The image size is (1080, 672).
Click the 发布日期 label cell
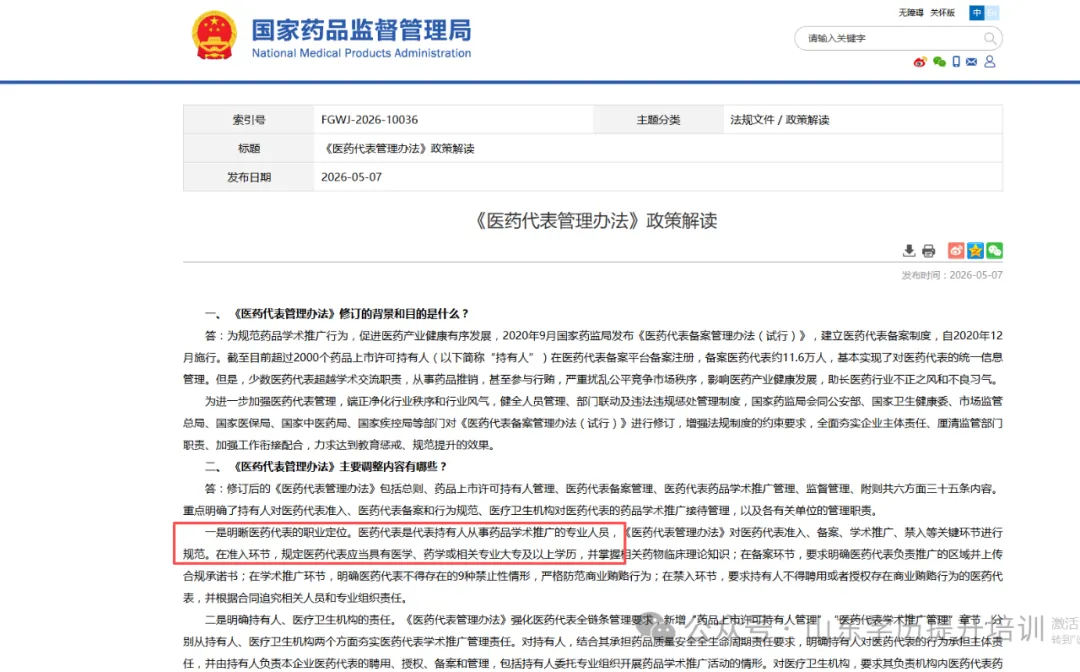point(249,177)
